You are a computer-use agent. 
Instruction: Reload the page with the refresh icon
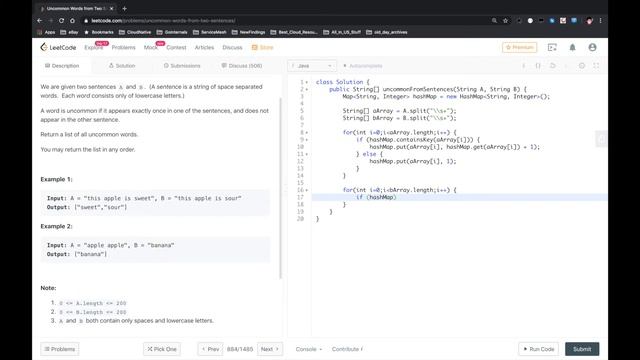pyautogui.click(x=61, y=20)
